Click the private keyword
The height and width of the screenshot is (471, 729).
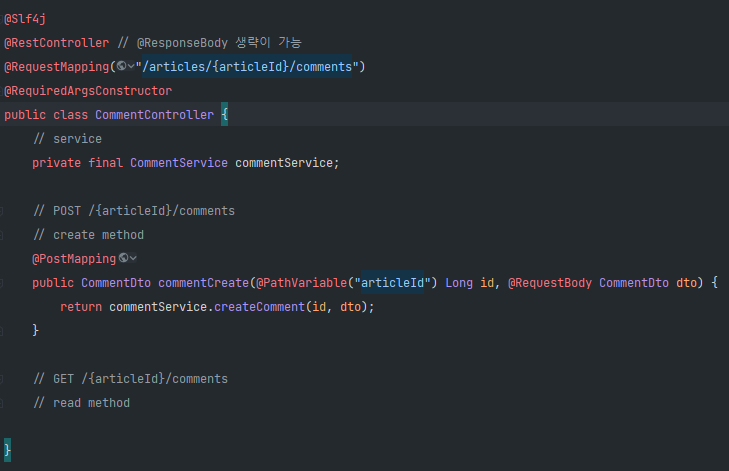tap(57, 163)
